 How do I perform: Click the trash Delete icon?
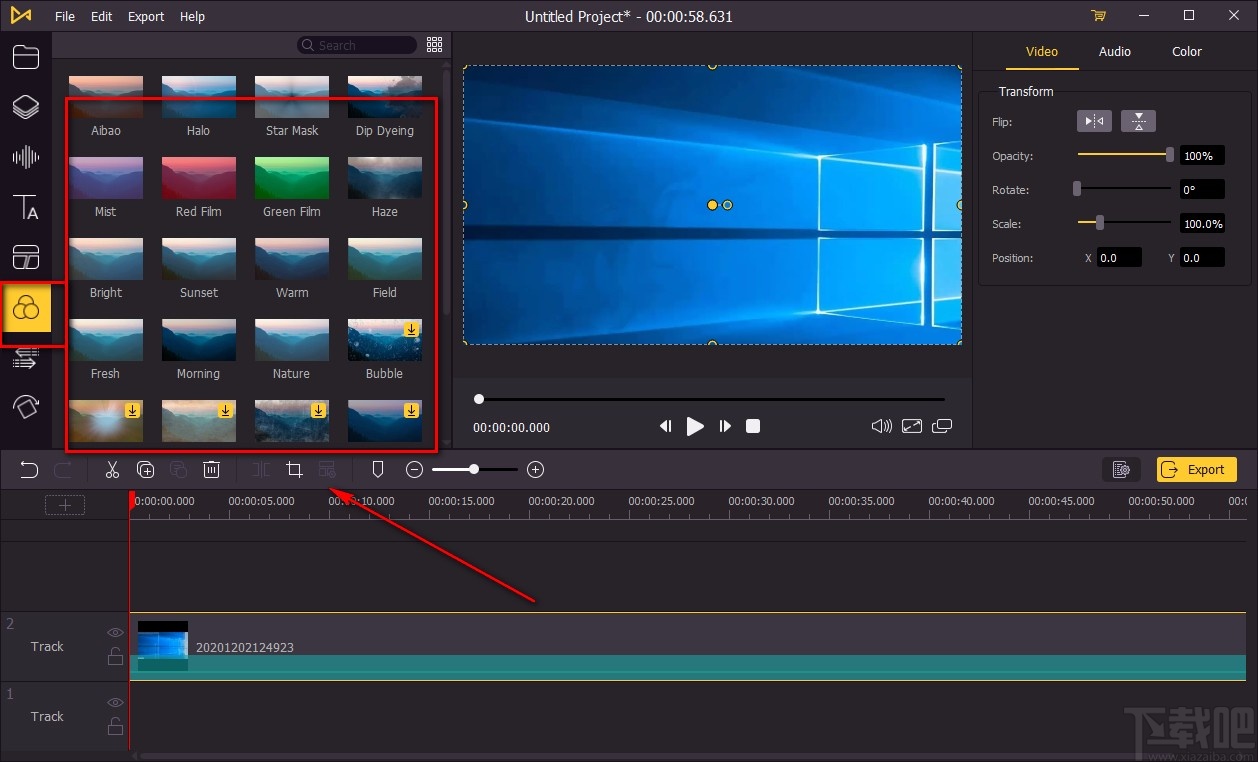212,470
